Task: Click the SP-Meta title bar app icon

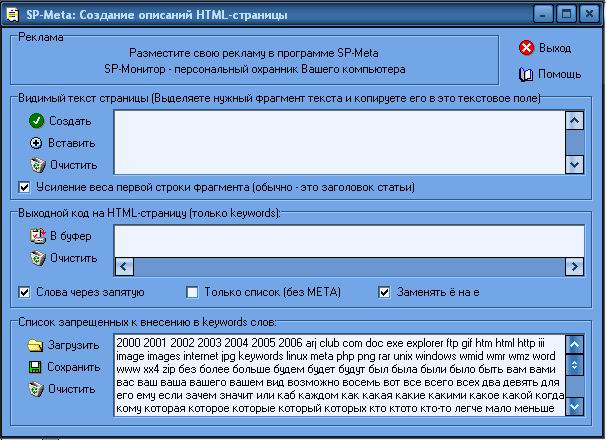Action: 13,15
